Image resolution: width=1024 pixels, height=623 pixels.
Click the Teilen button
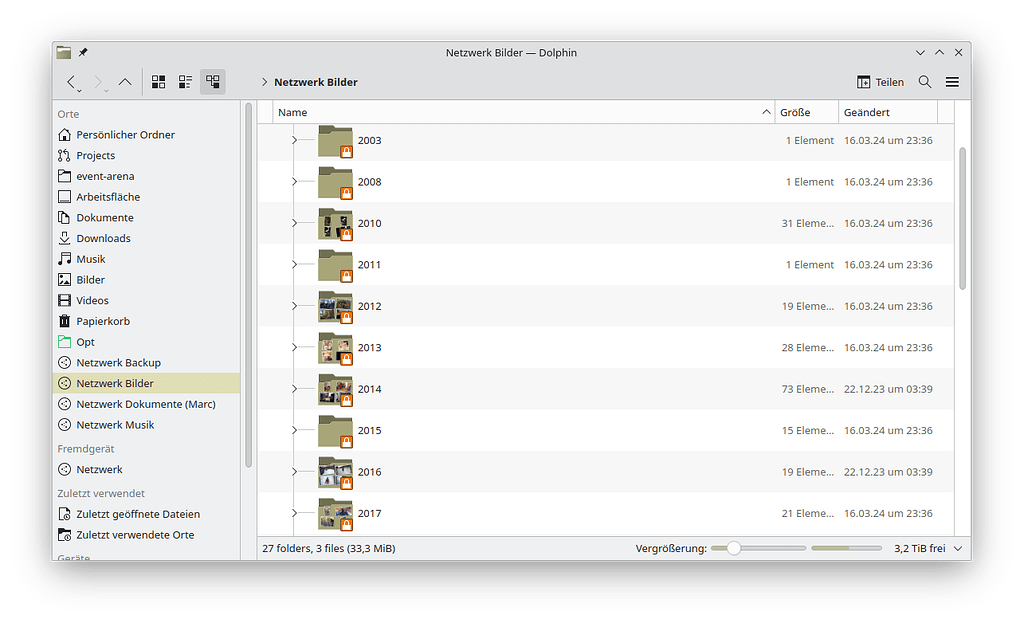click(x=880, y=81)
